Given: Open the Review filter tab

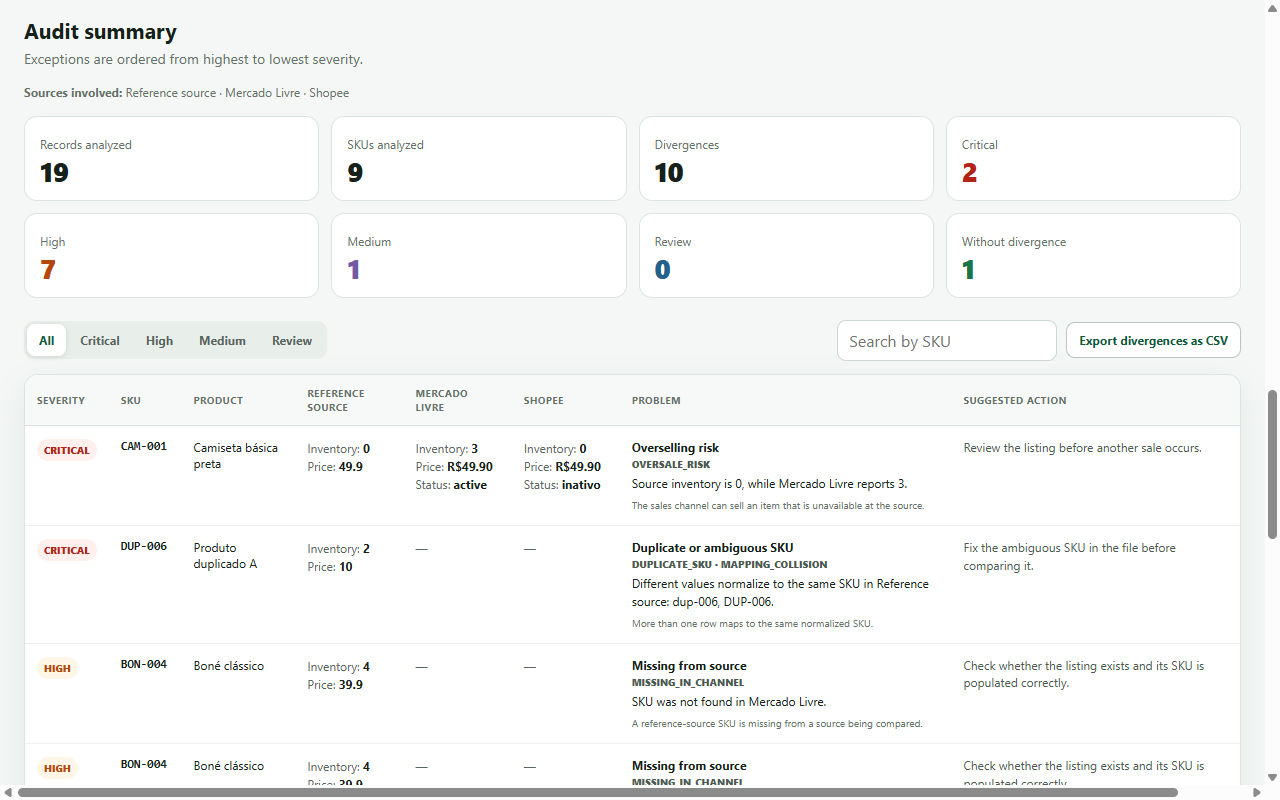Looking at the screenshot, I should 292,341.
